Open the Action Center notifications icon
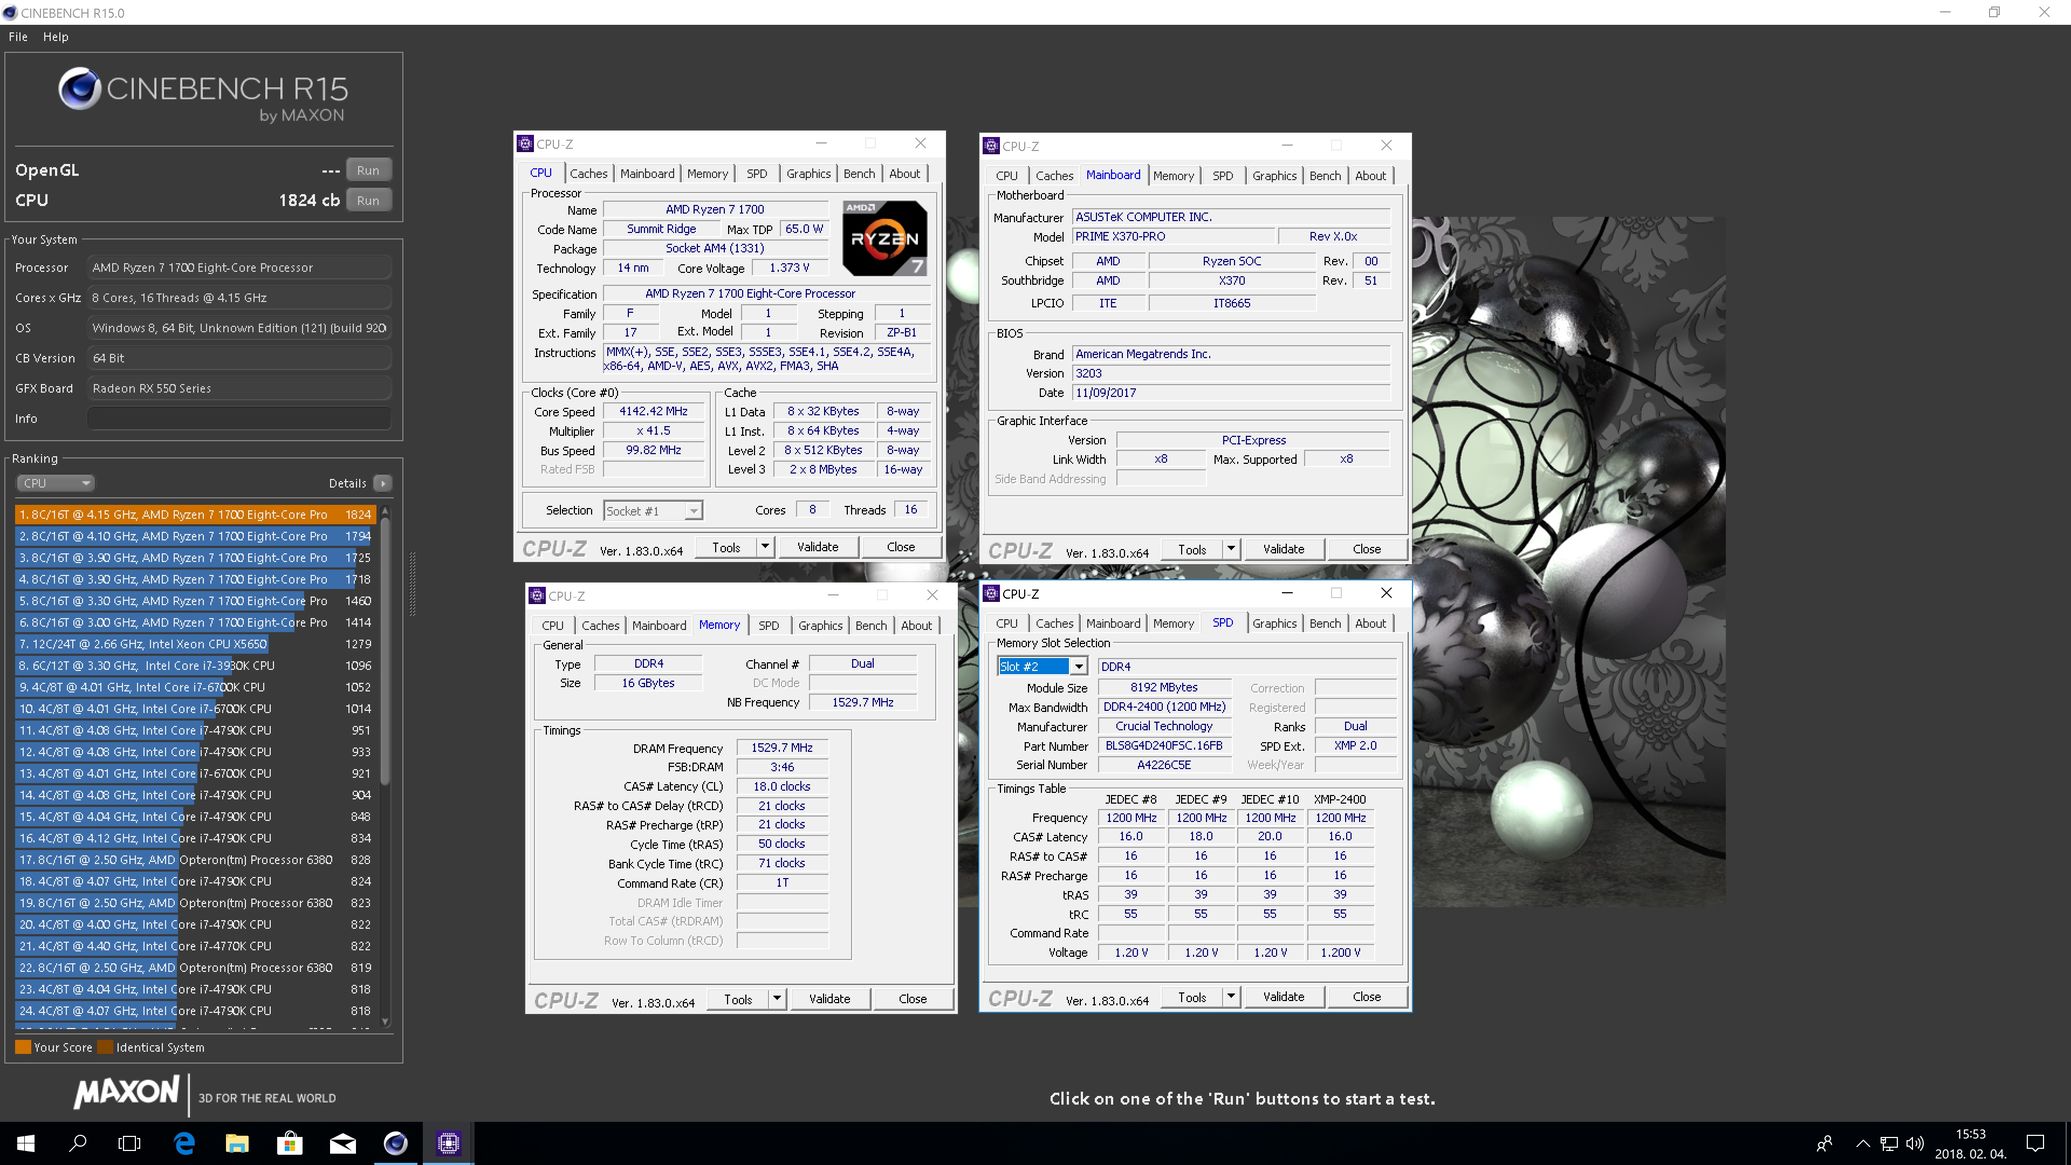 [x=2034, y=1143]
